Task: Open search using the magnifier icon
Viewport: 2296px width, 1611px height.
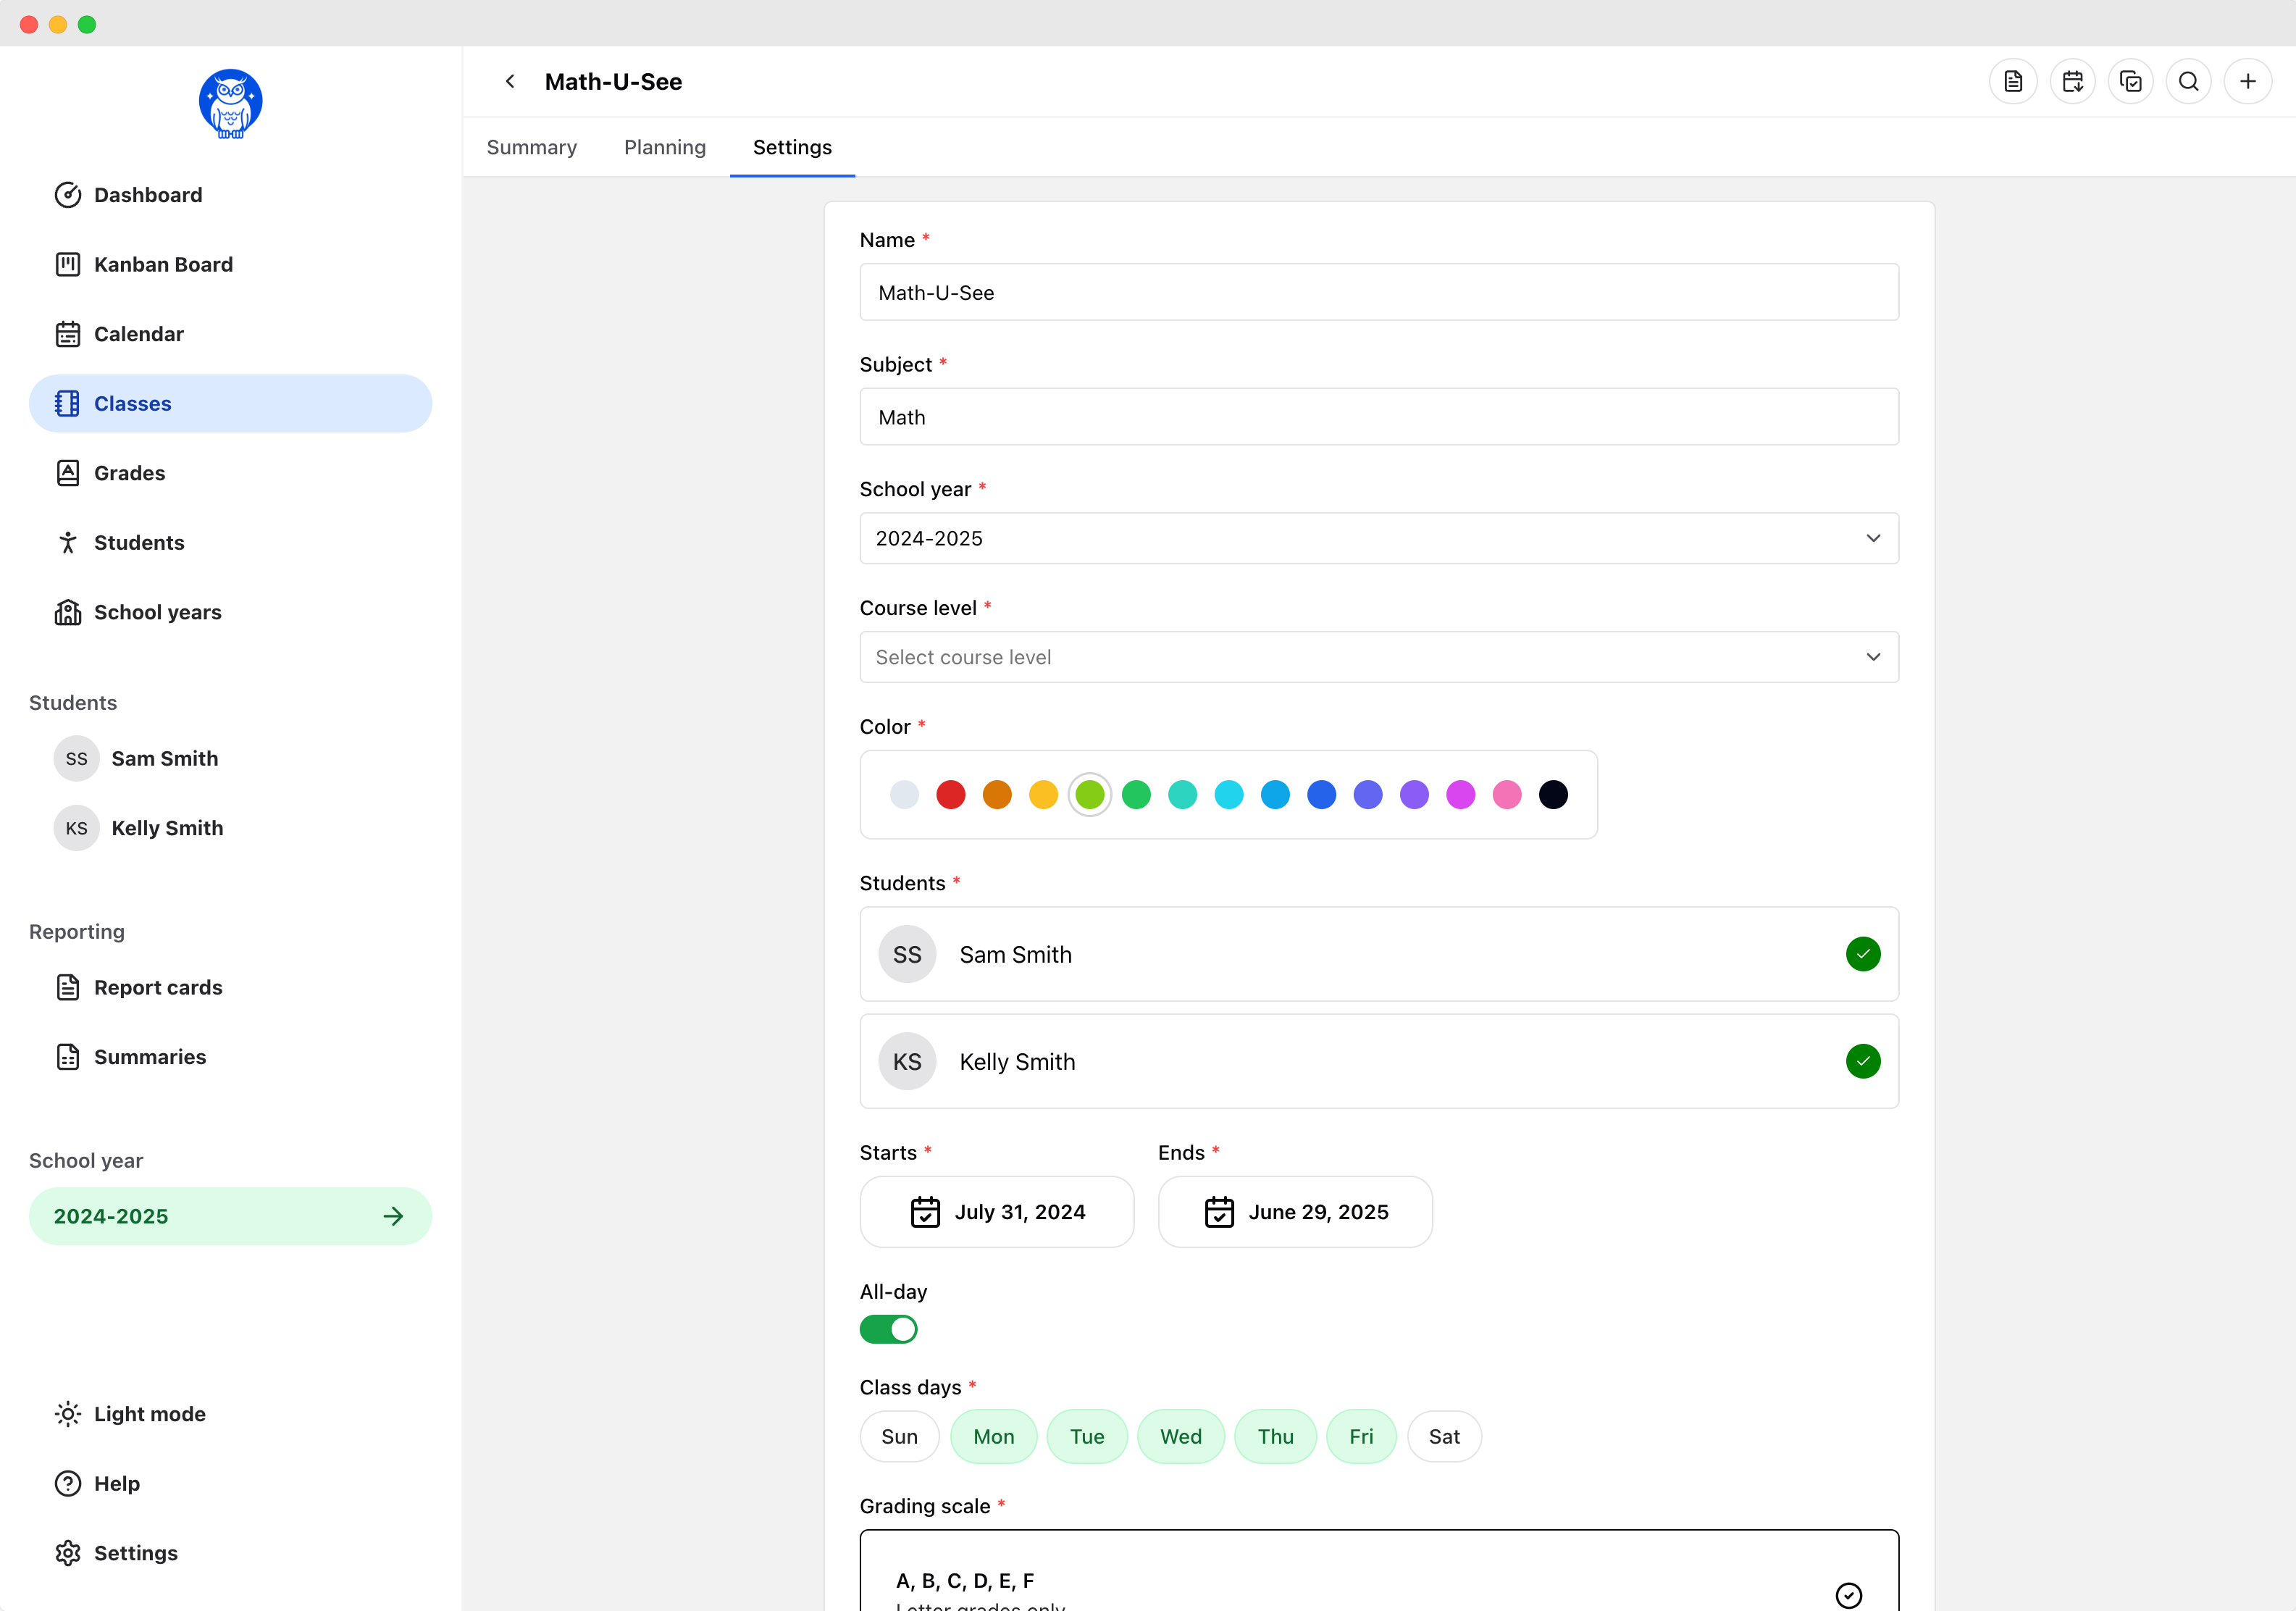Action: 2189,81
